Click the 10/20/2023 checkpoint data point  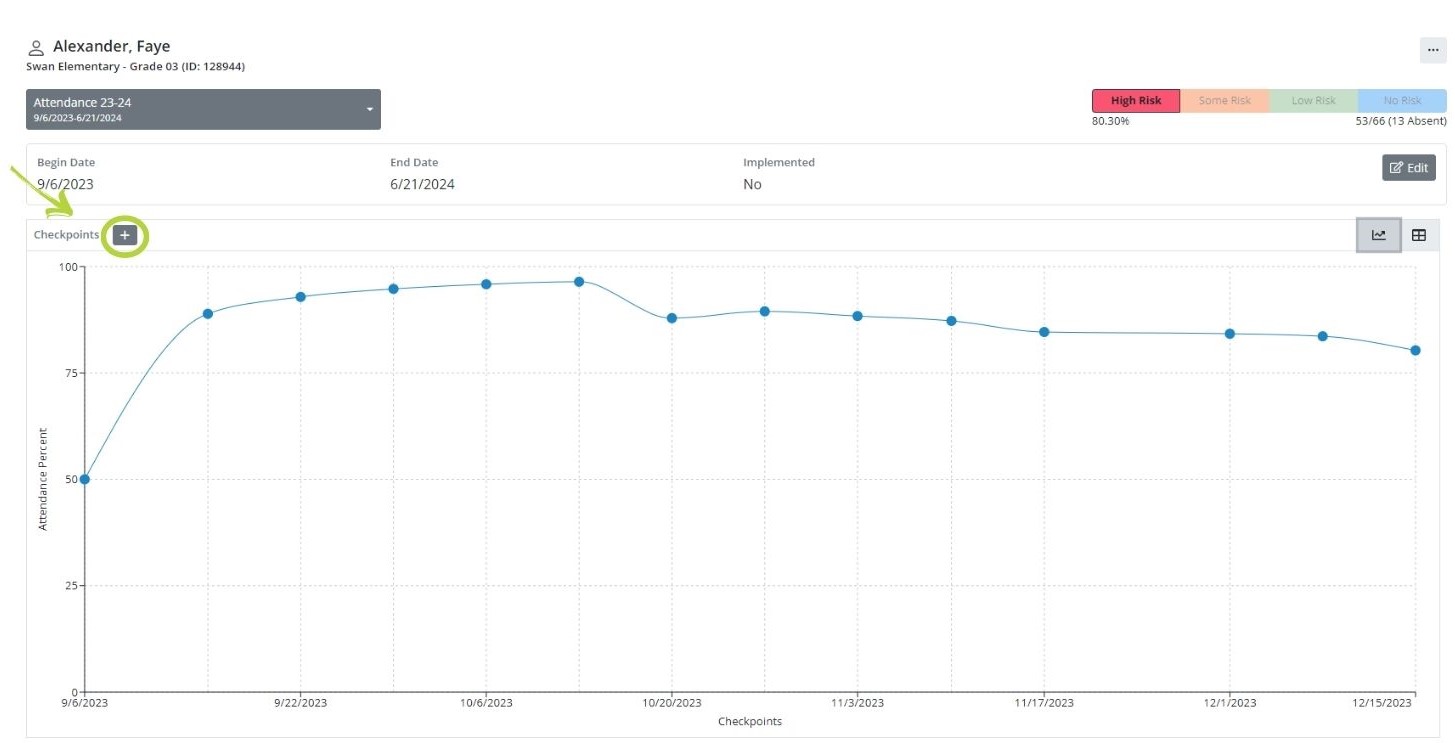click(672, 318)
